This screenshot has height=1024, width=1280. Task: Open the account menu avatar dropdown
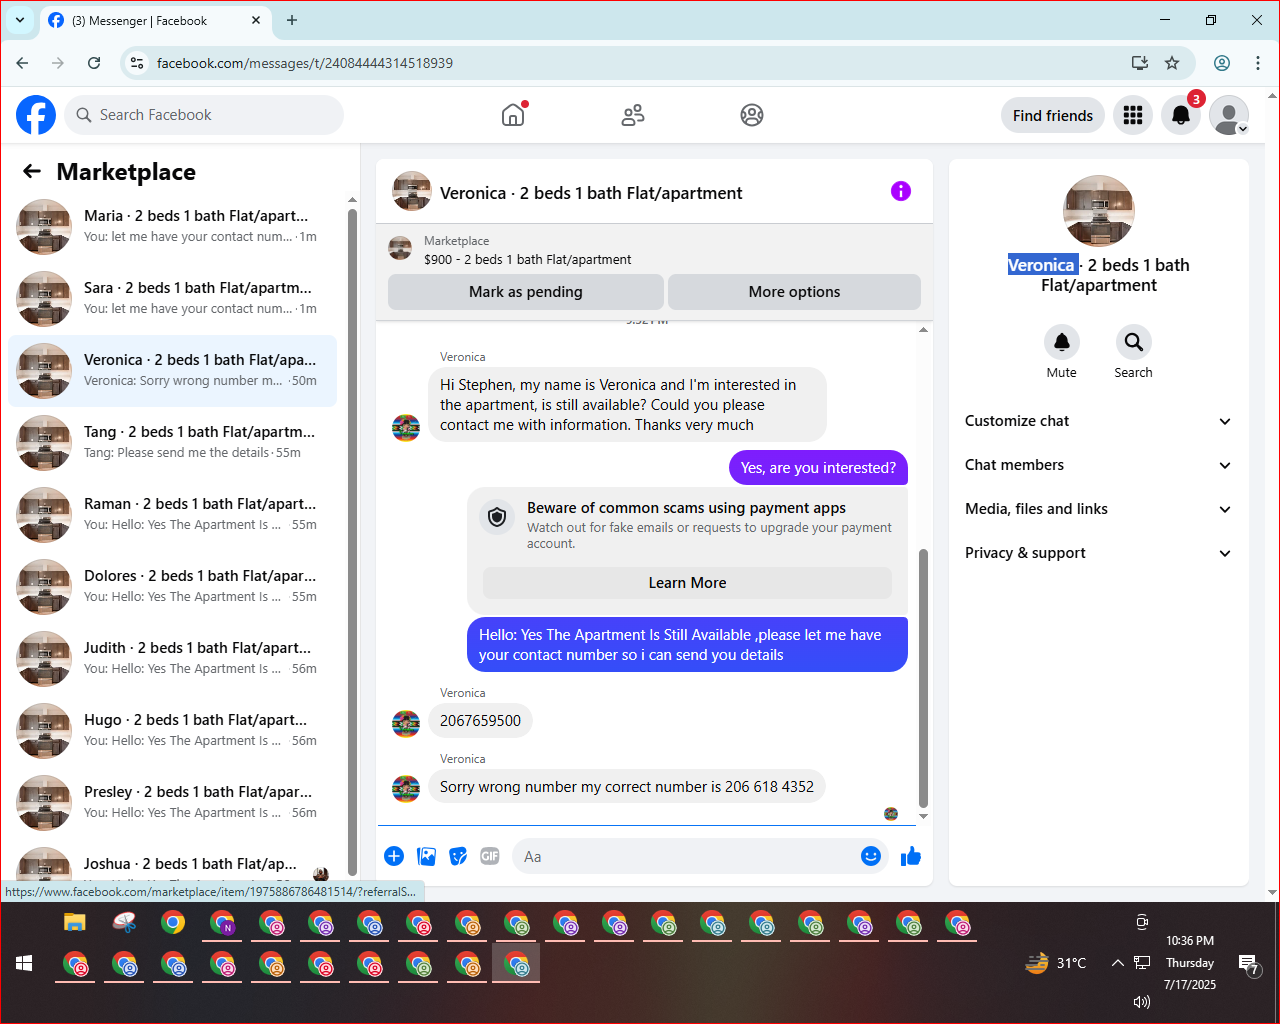(1229, 115)
